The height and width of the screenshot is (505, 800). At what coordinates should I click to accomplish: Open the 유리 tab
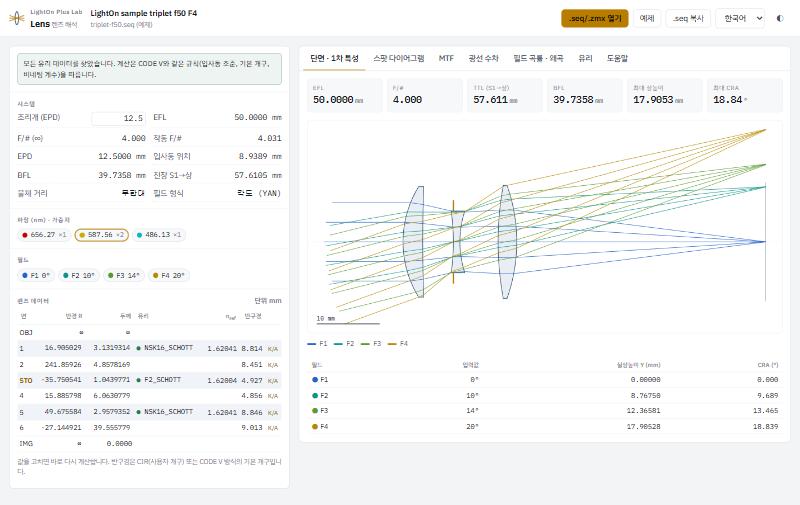coord(585,58)
